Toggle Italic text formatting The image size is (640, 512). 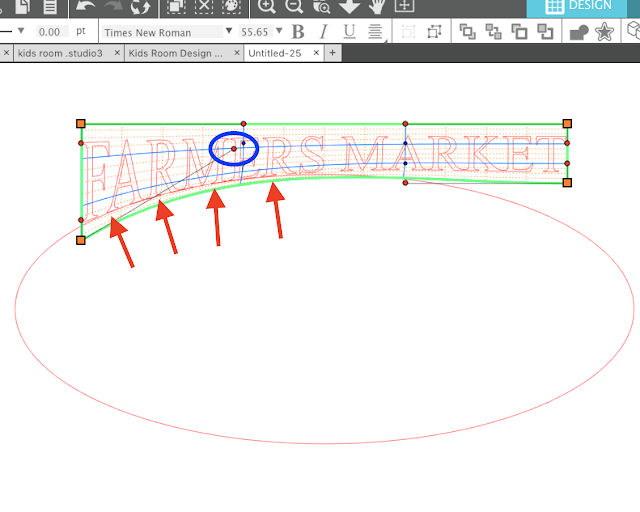click(324, 32)
